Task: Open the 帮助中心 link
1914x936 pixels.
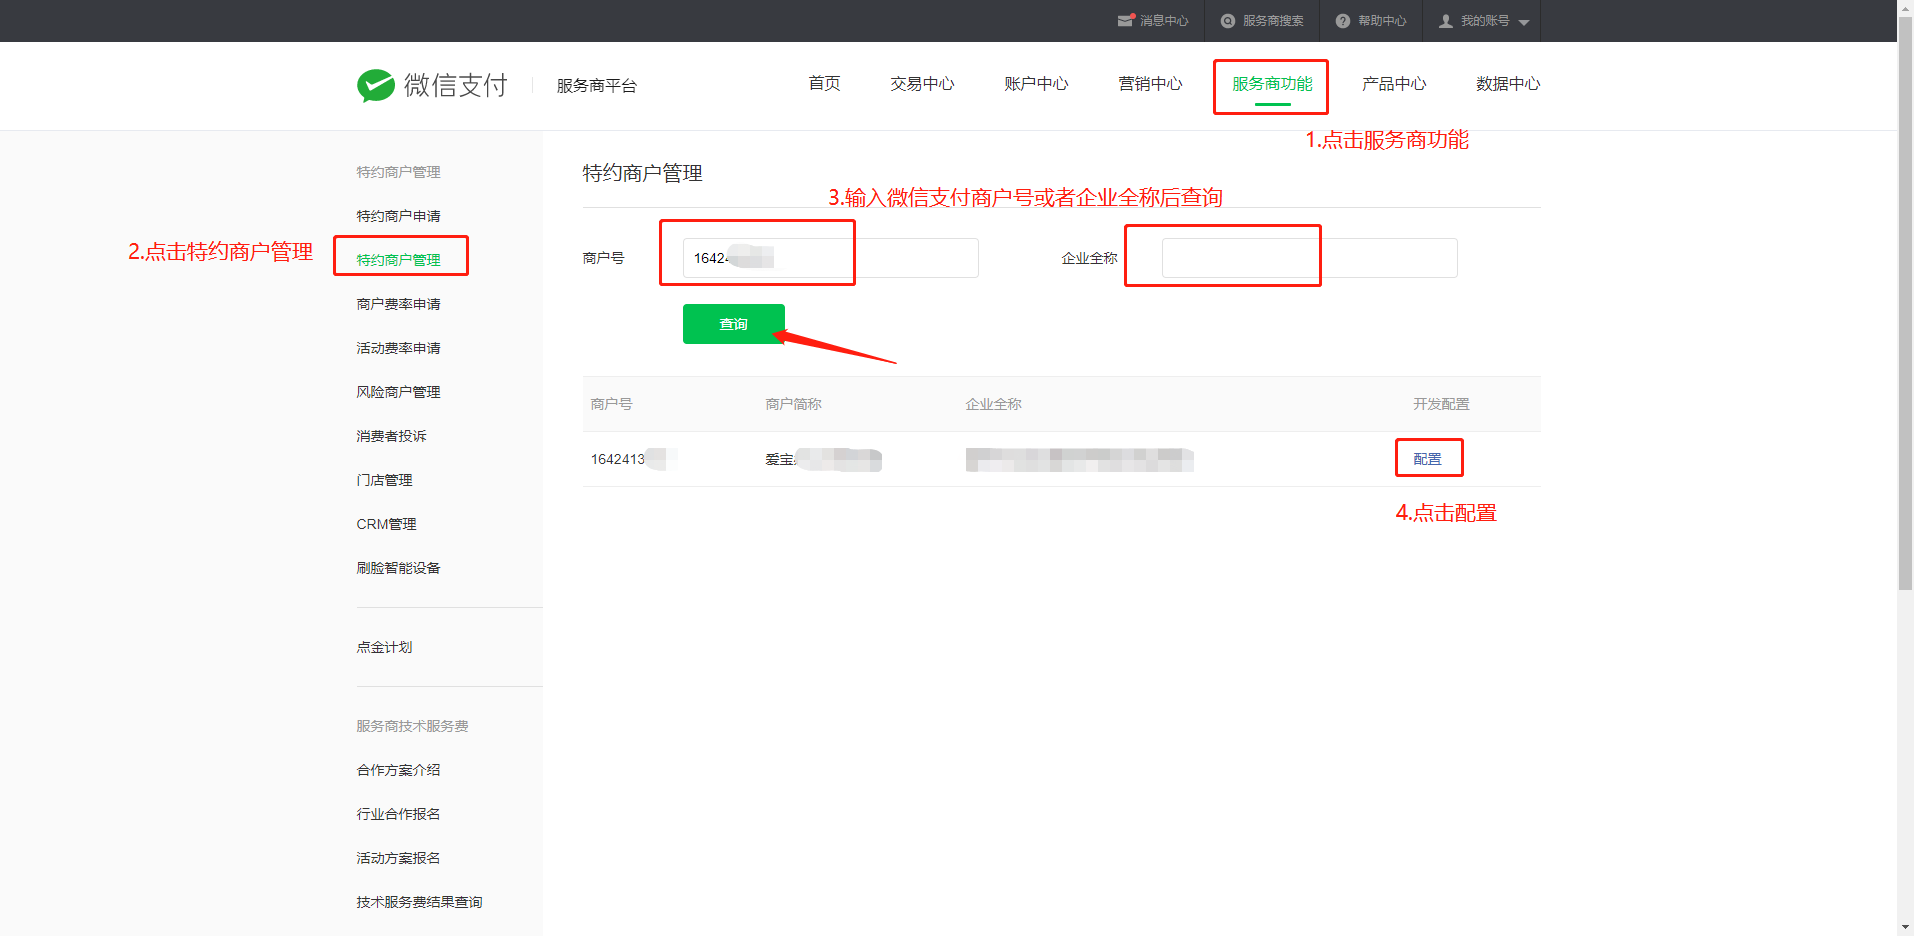Action: (1382, 21)
